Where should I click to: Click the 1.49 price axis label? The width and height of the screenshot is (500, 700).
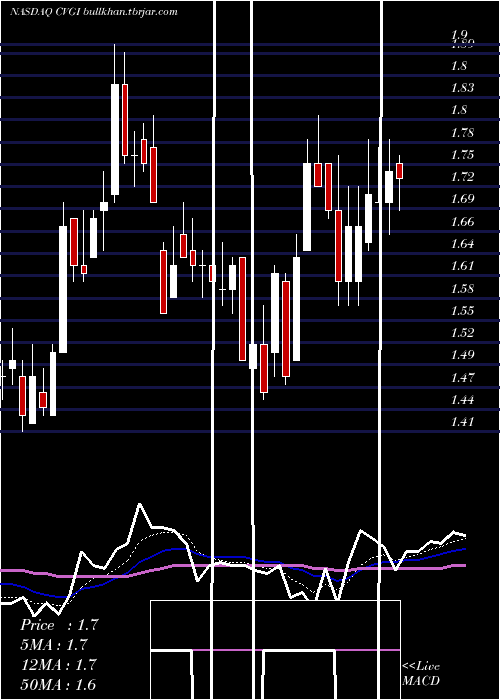[x=462, y=355]
